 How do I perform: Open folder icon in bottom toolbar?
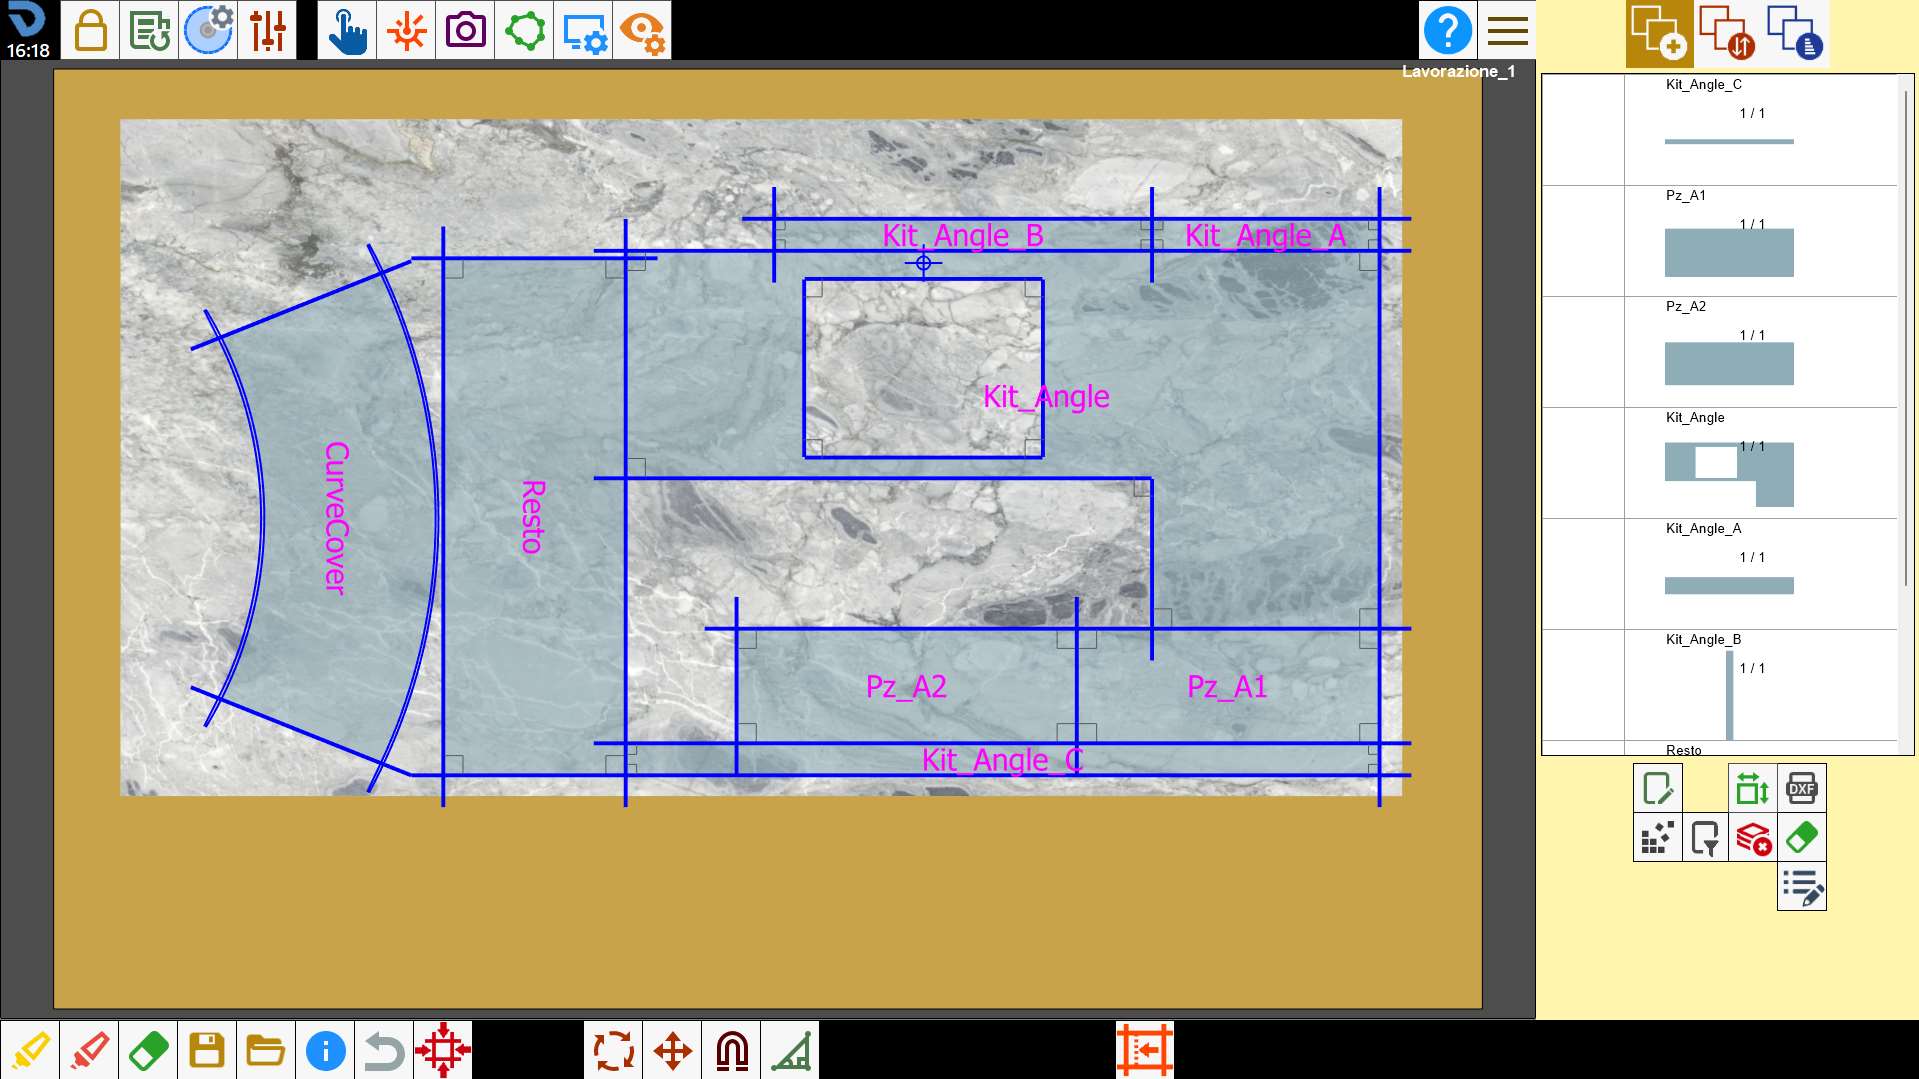point(266,1050)
